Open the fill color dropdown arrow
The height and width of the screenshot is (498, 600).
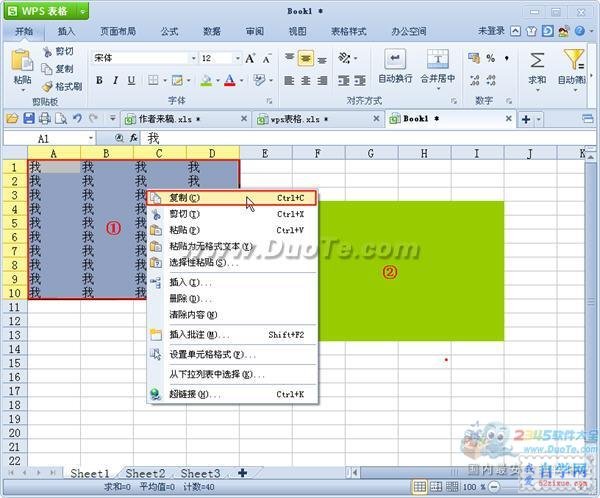[217, 80]
